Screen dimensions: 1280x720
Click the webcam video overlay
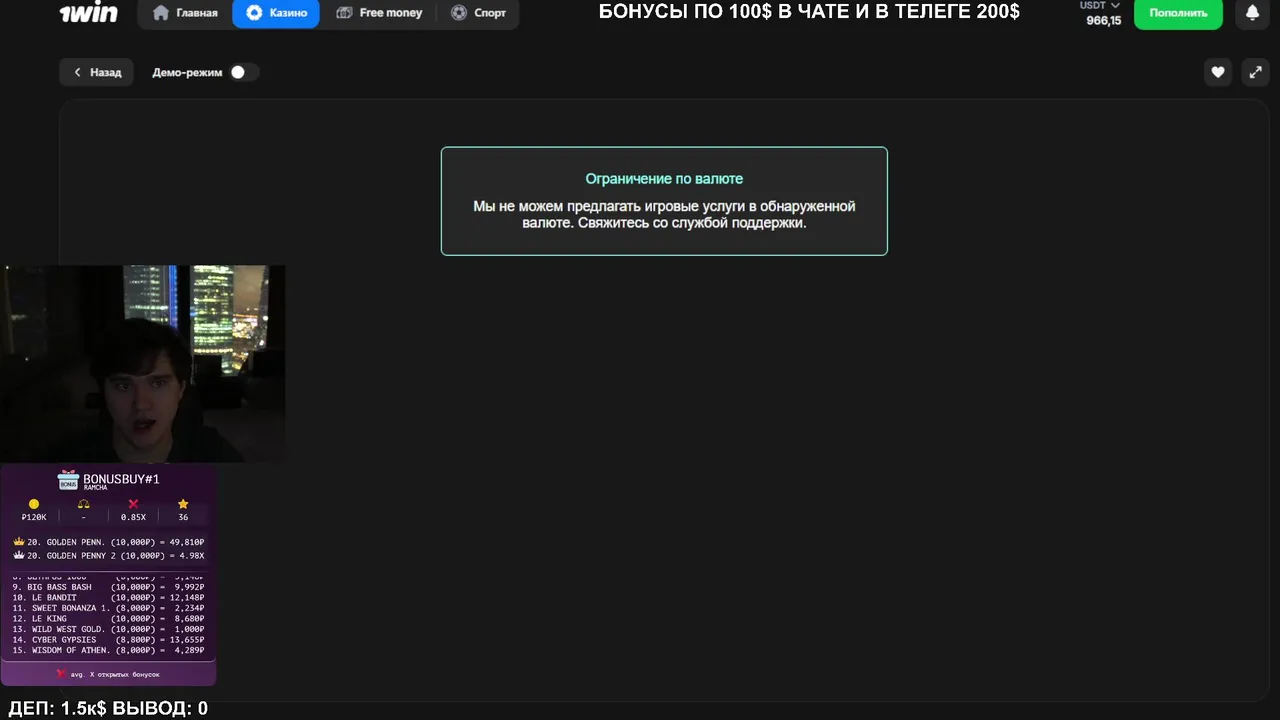tap(142, 363)
